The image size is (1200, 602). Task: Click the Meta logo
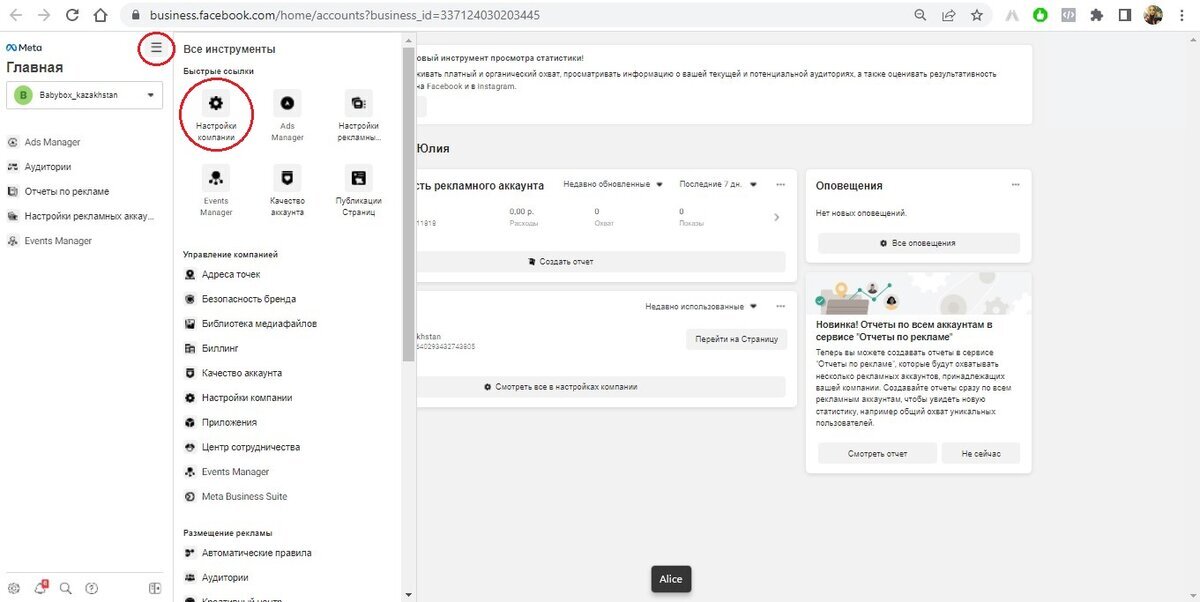pos(24,47)
